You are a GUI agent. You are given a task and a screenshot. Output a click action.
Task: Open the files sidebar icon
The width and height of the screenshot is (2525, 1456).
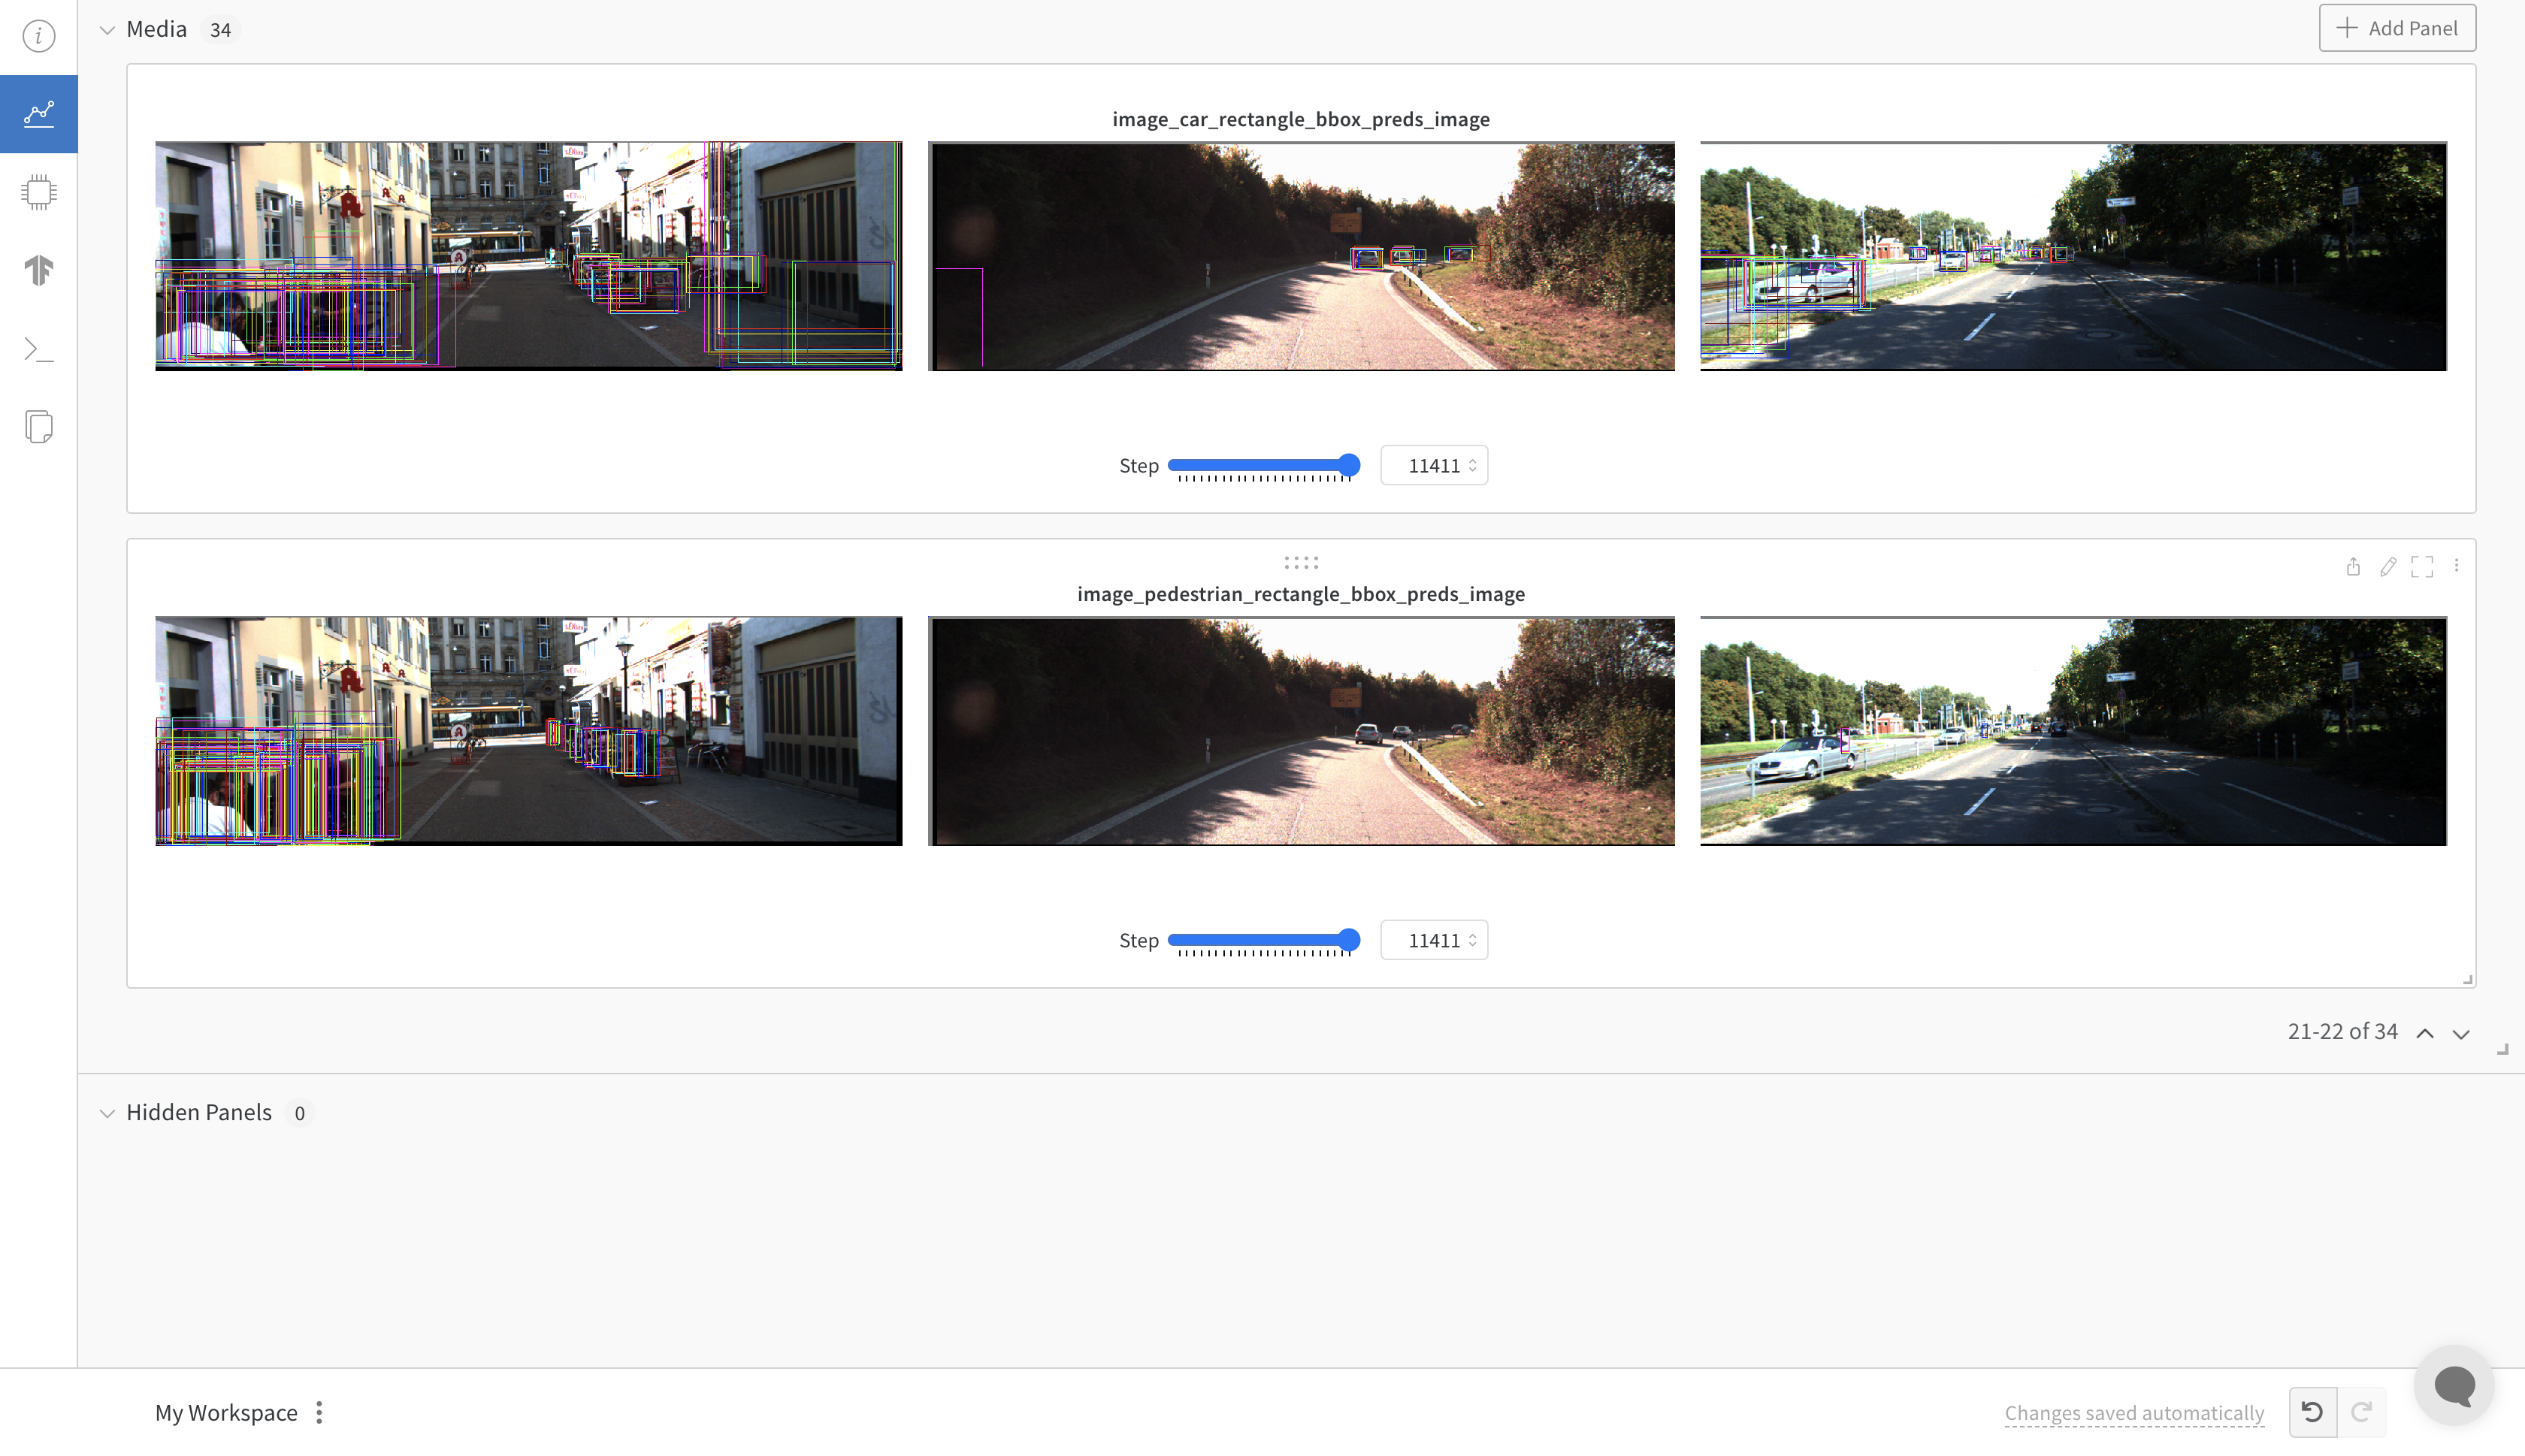pos(38,427)
